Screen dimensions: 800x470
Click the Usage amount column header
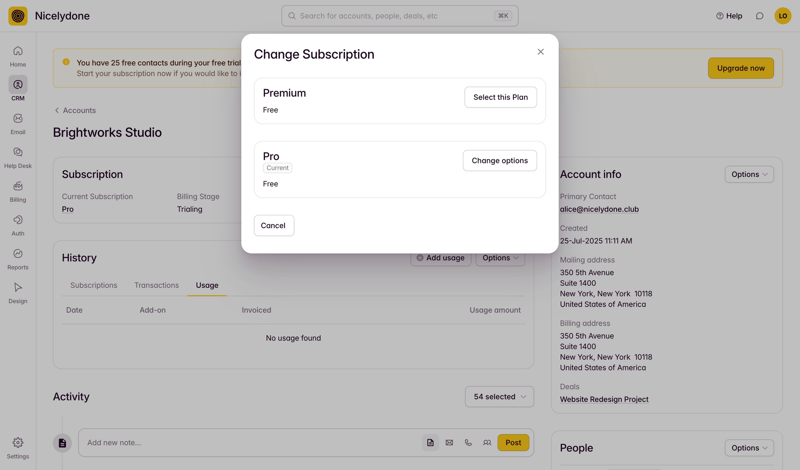[495, 310]
